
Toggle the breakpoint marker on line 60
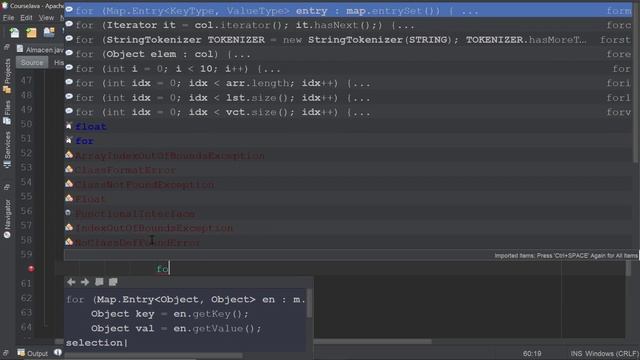pyautogui.click(x=31, y=269)
